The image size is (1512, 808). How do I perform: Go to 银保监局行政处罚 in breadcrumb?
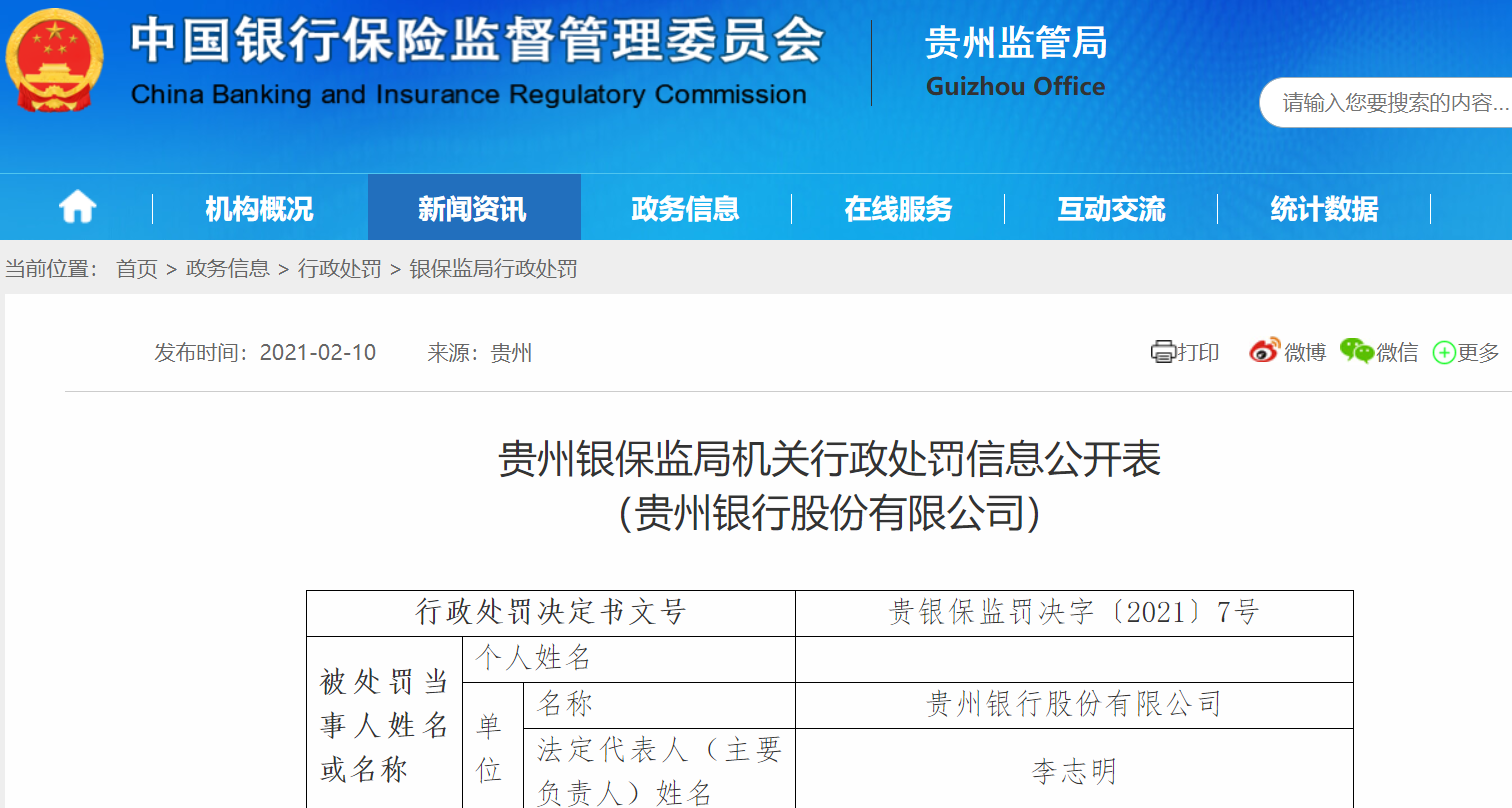494,269
